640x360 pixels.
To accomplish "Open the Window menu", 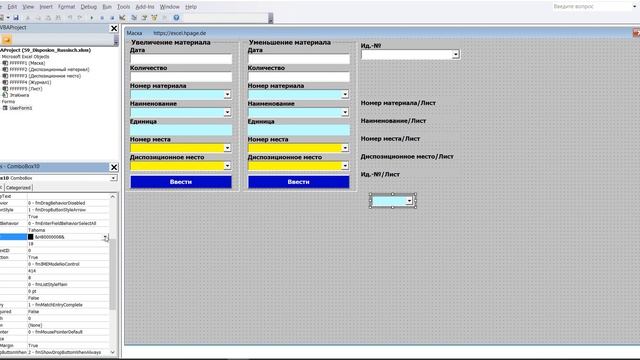I will click(169, 7).
